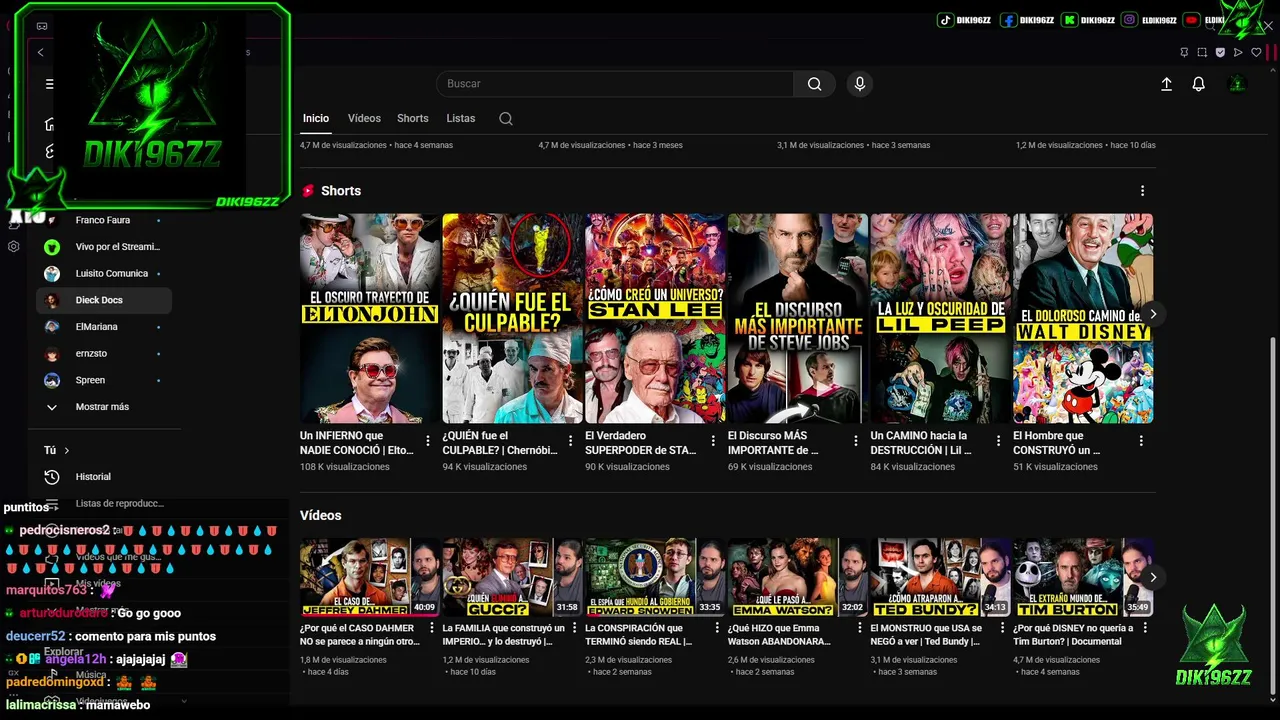
Task: Open options for the Chernóbil culpable short
Action: pos(571,441)
